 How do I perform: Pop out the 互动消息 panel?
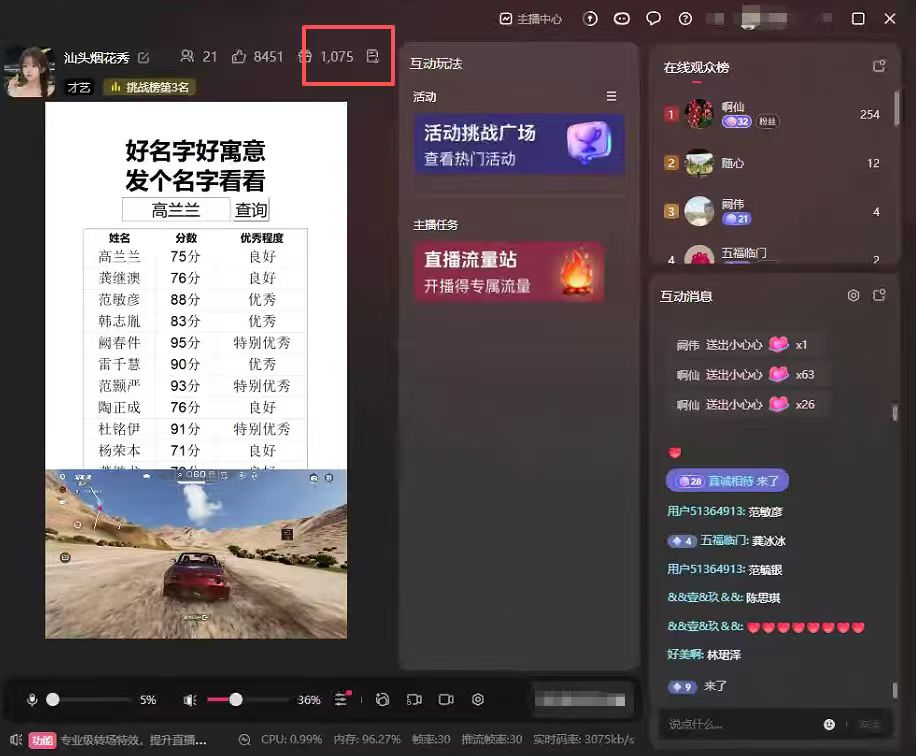(879, 295)
